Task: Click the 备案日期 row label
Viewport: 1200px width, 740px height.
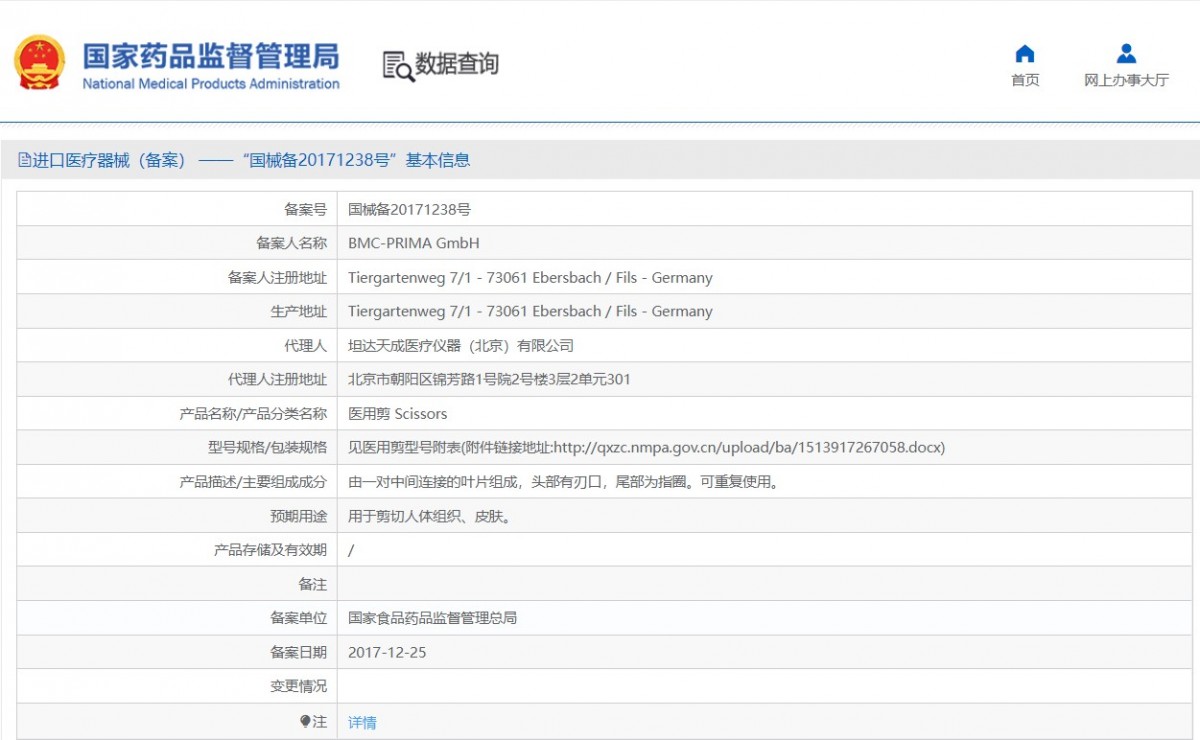Action: 298,652
